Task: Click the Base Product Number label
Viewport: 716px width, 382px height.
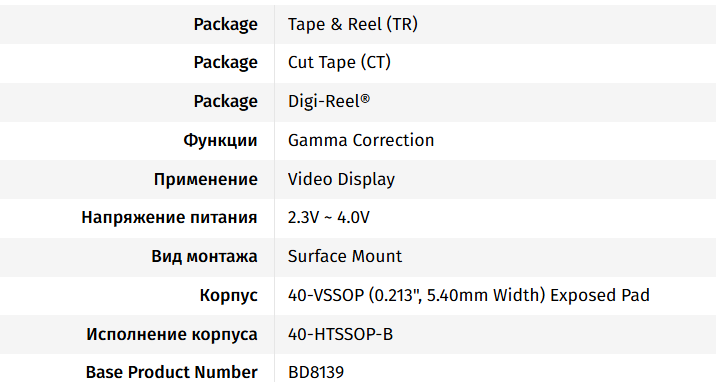Action: pyautogui.click(x=172, y=372)
